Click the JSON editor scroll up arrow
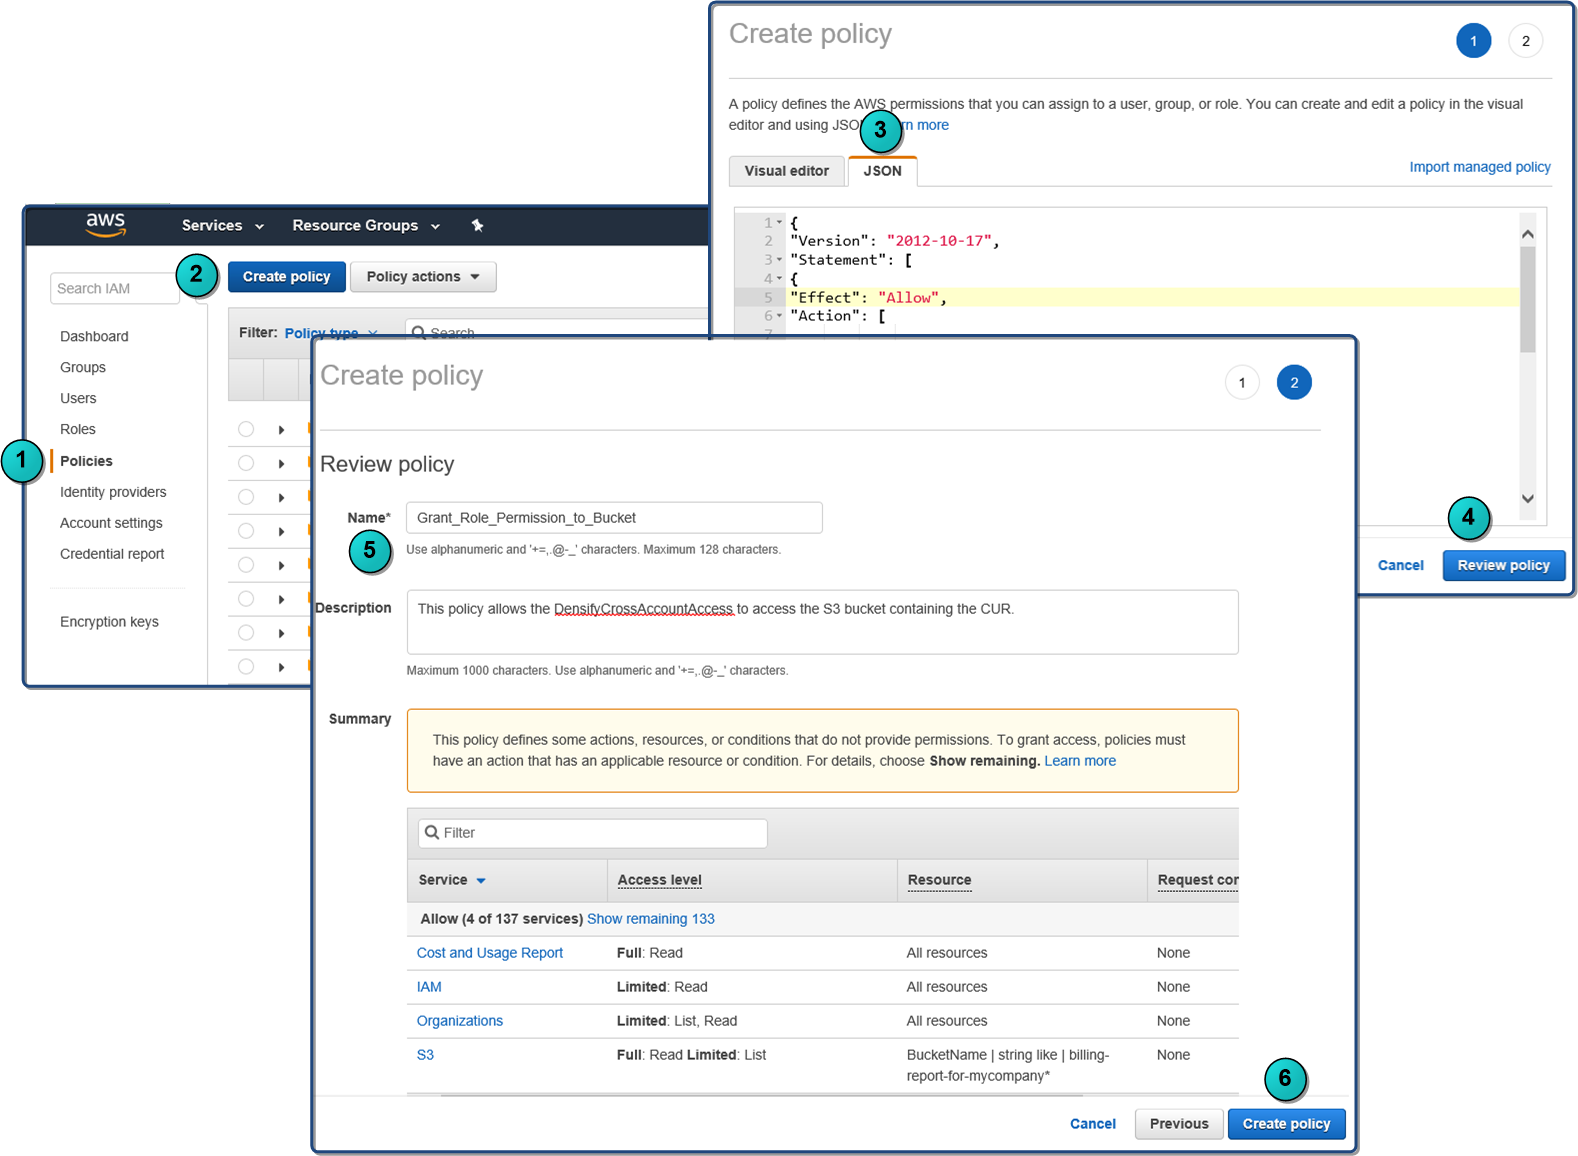 point(1527,234)
